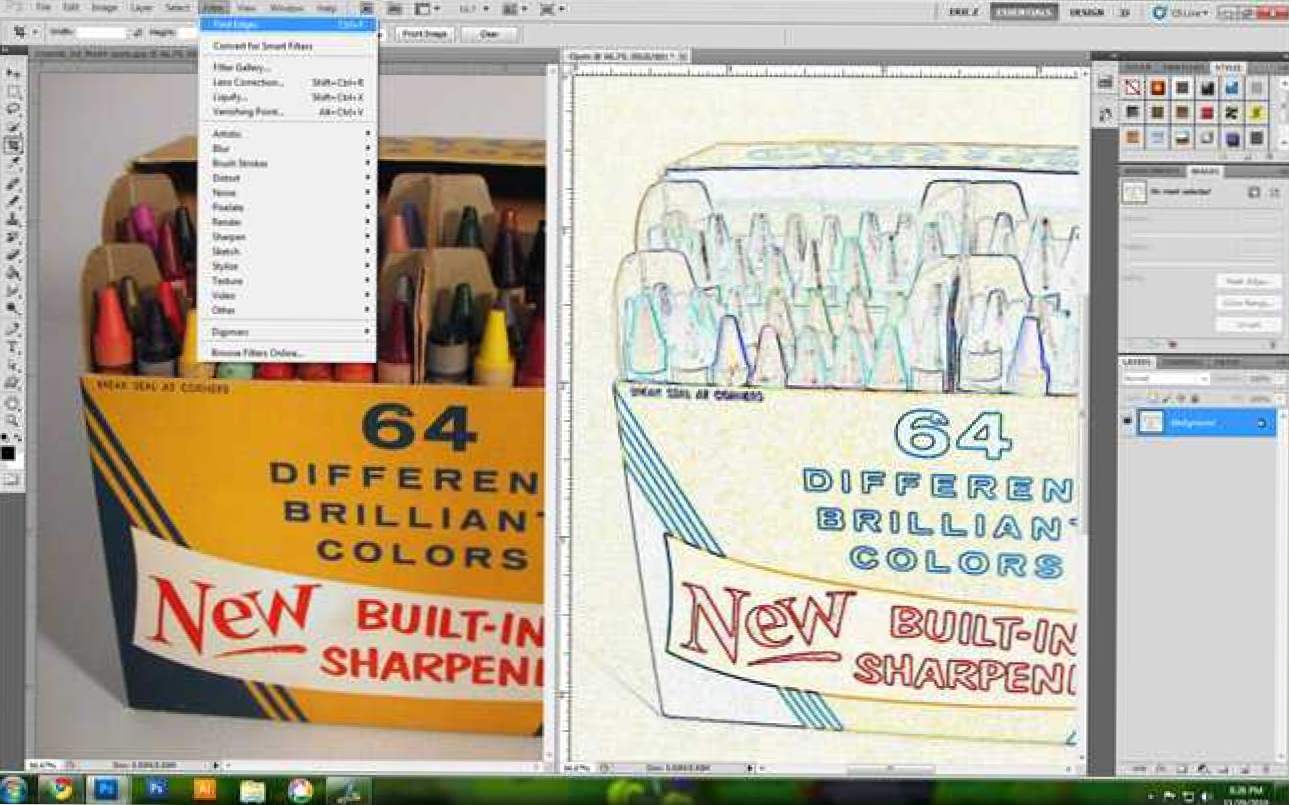Select the Path Selection tool

[x=13, y=364]
